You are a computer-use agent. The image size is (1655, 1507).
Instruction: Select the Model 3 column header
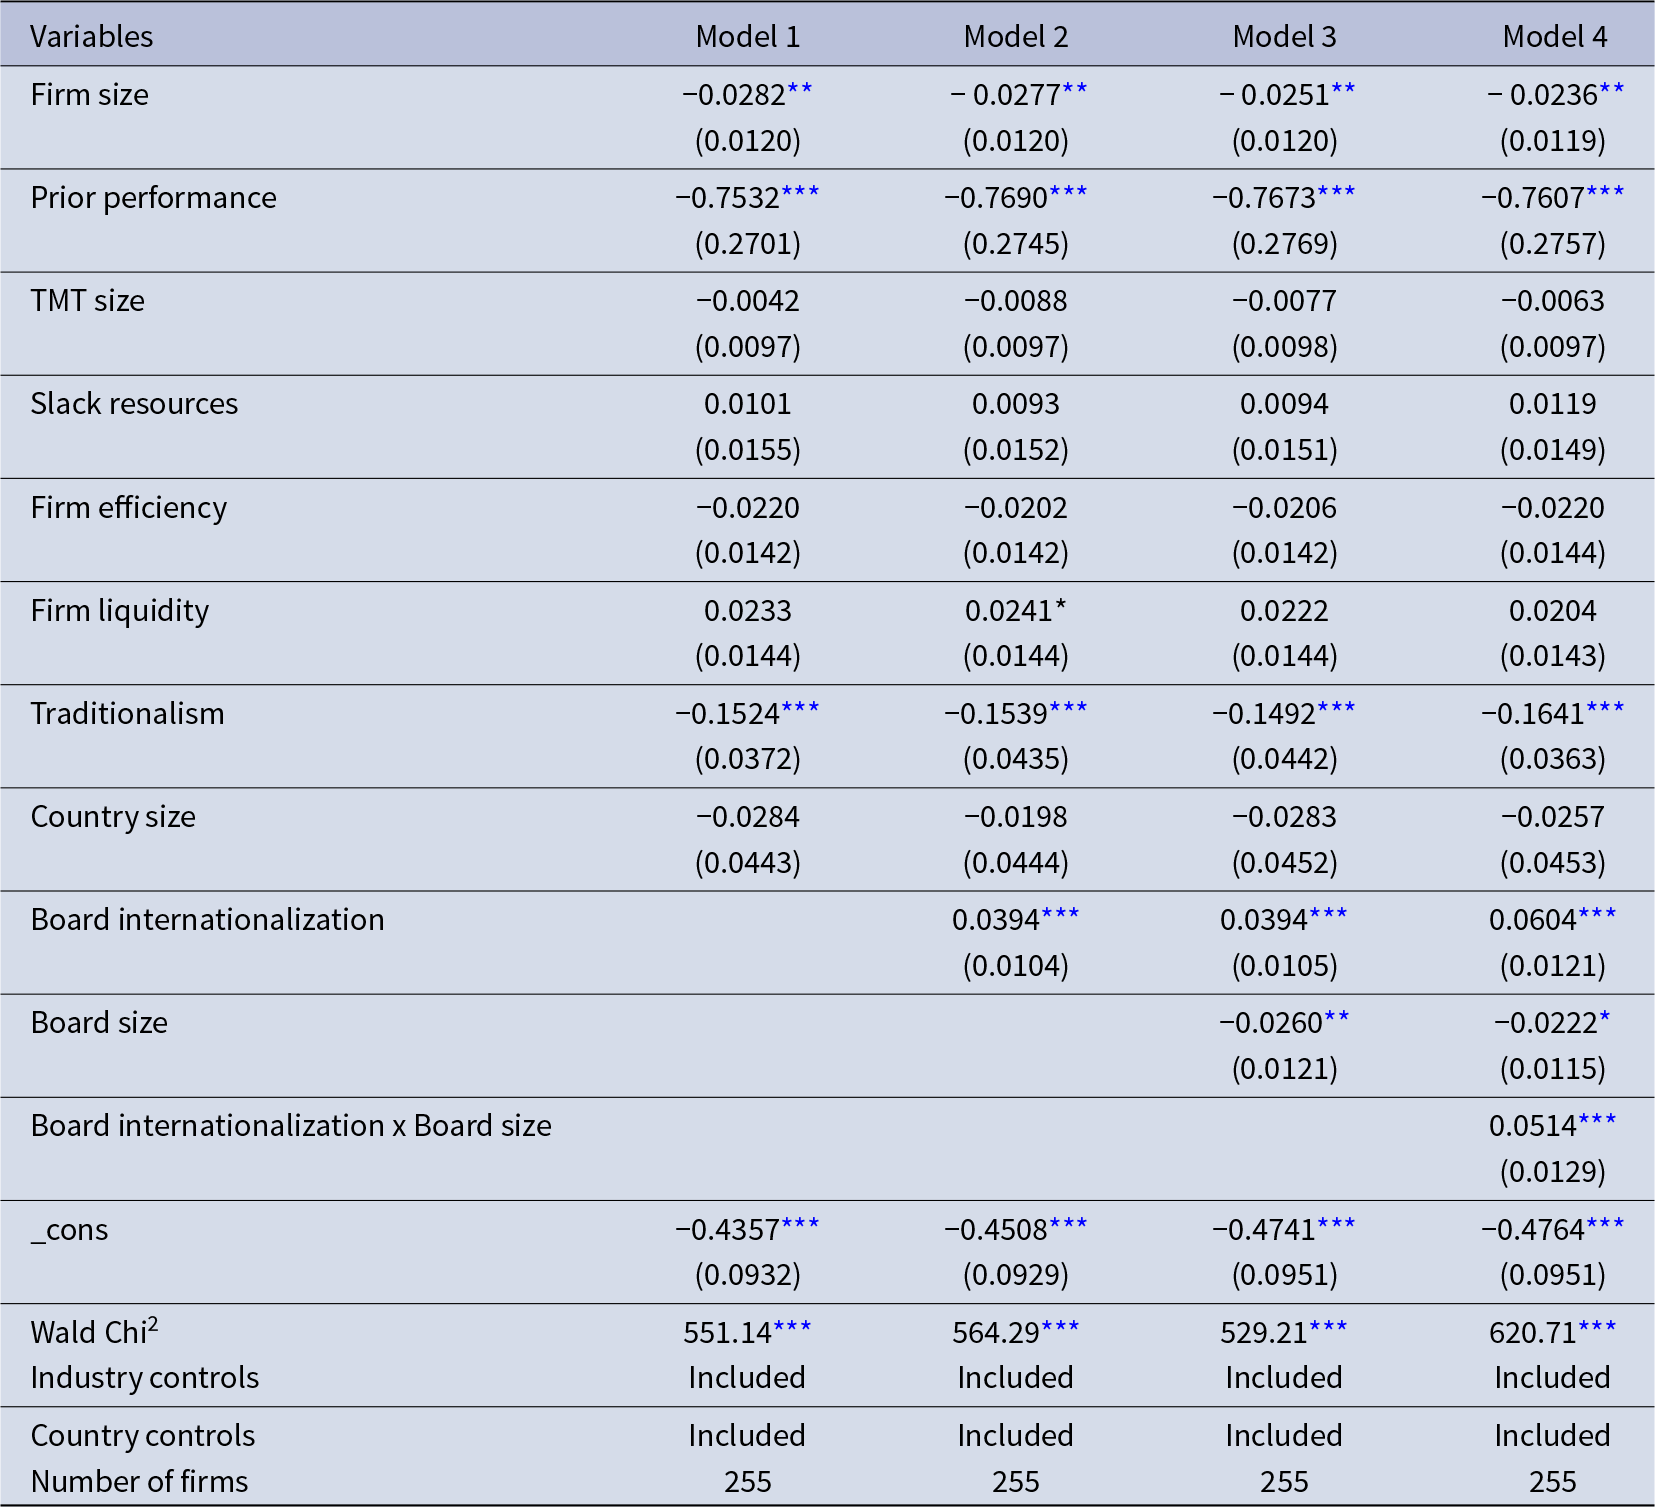click(x=1284, y=37)
